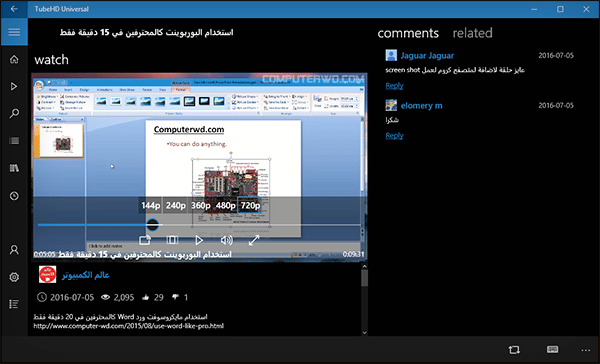Open Jaguar Jaguar's profile name

coord(427,55)
